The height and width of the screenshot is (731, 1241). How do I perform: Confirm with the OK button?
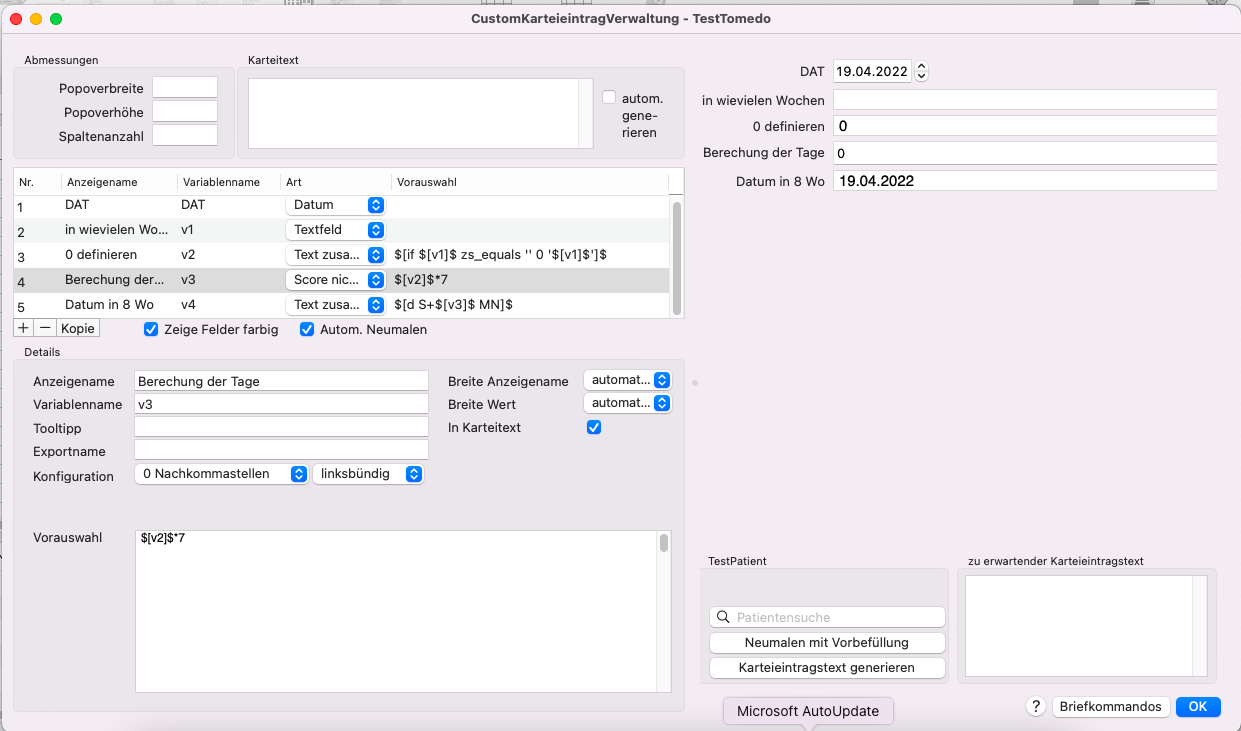(1198, 707)
